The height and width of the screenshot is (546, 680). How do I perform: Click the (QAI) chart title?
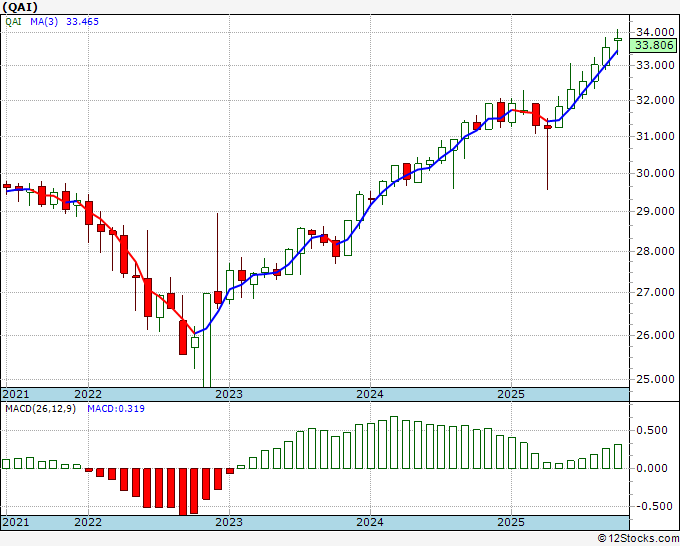(20, 7)
